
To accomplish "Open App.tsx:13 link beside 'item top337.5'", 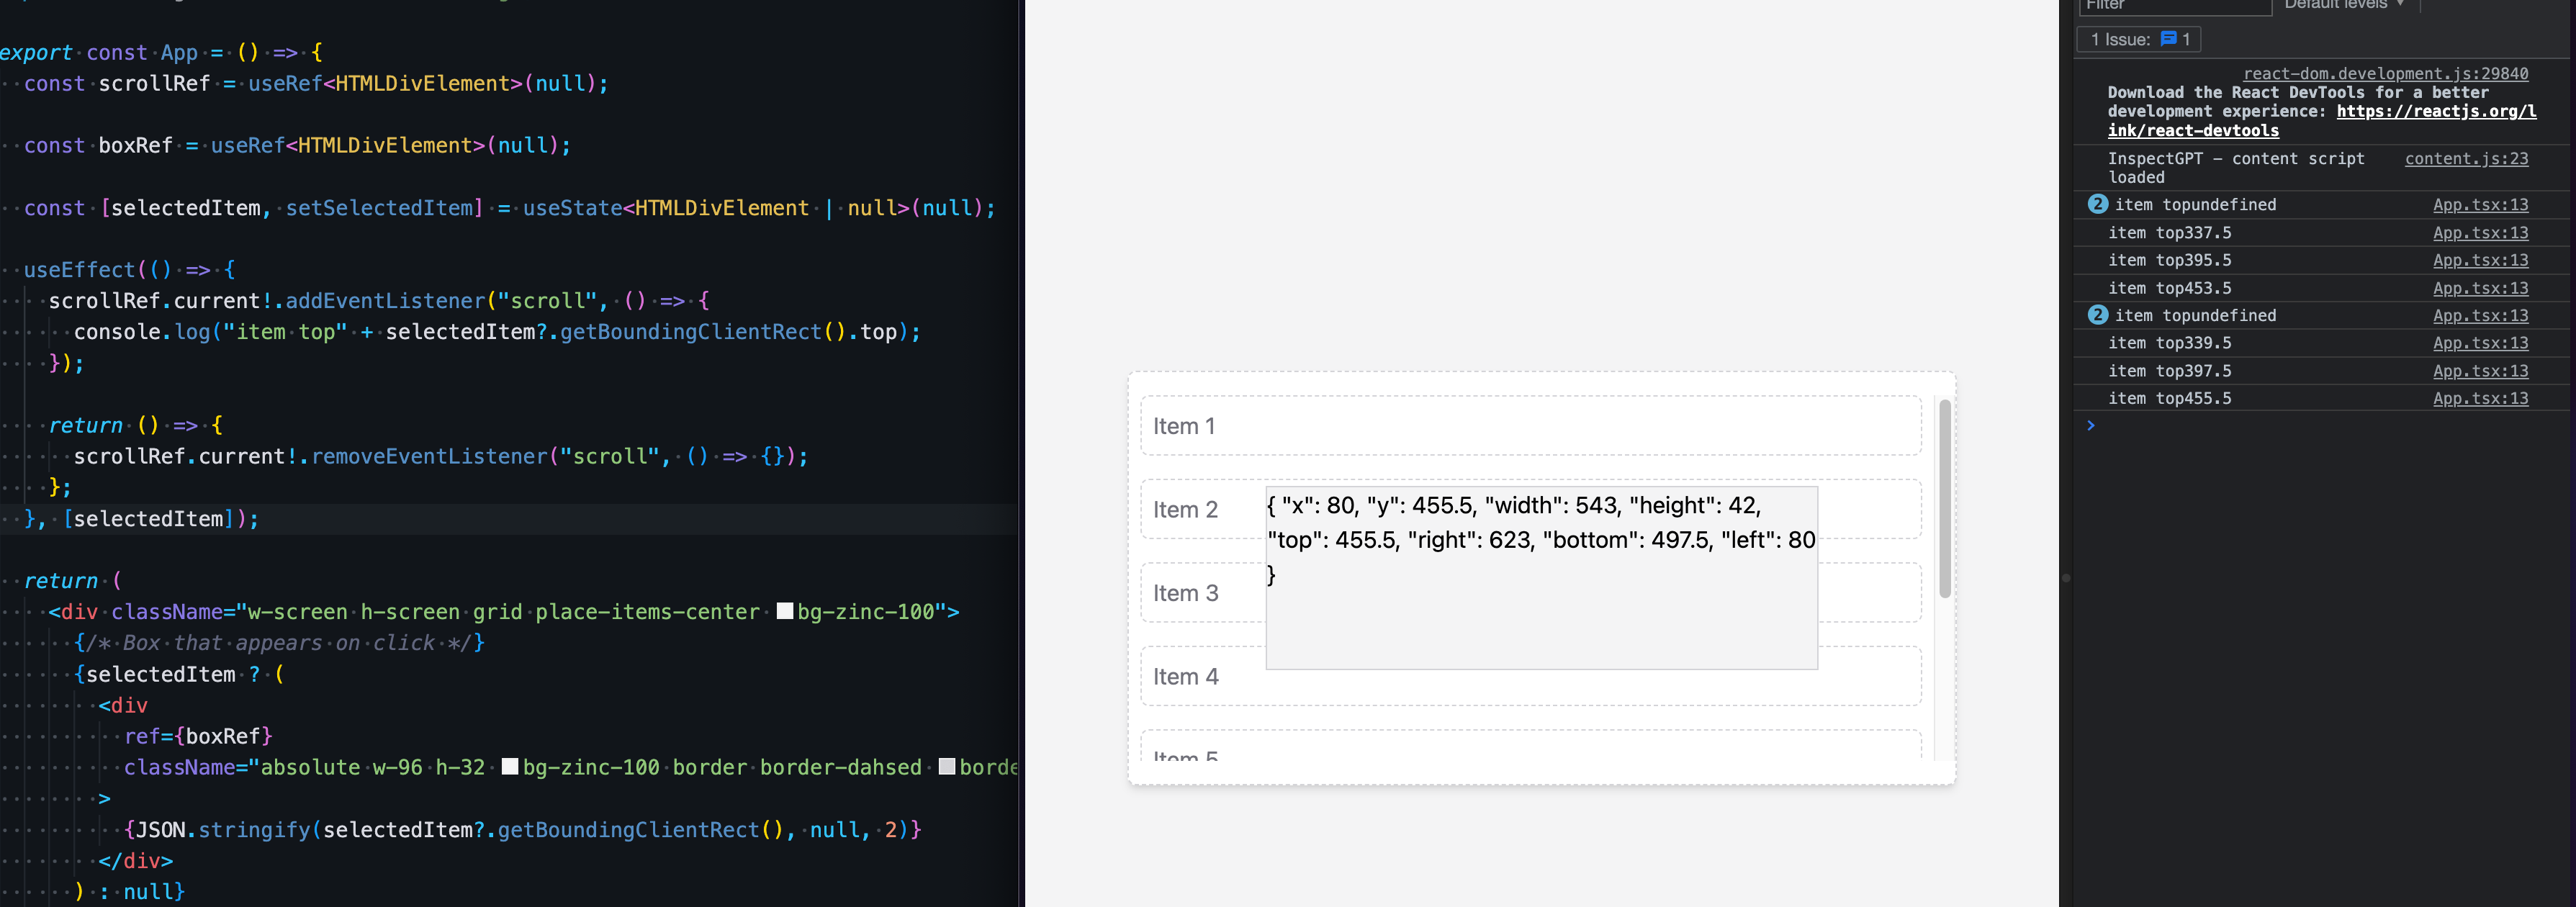I will point(2480,233).
